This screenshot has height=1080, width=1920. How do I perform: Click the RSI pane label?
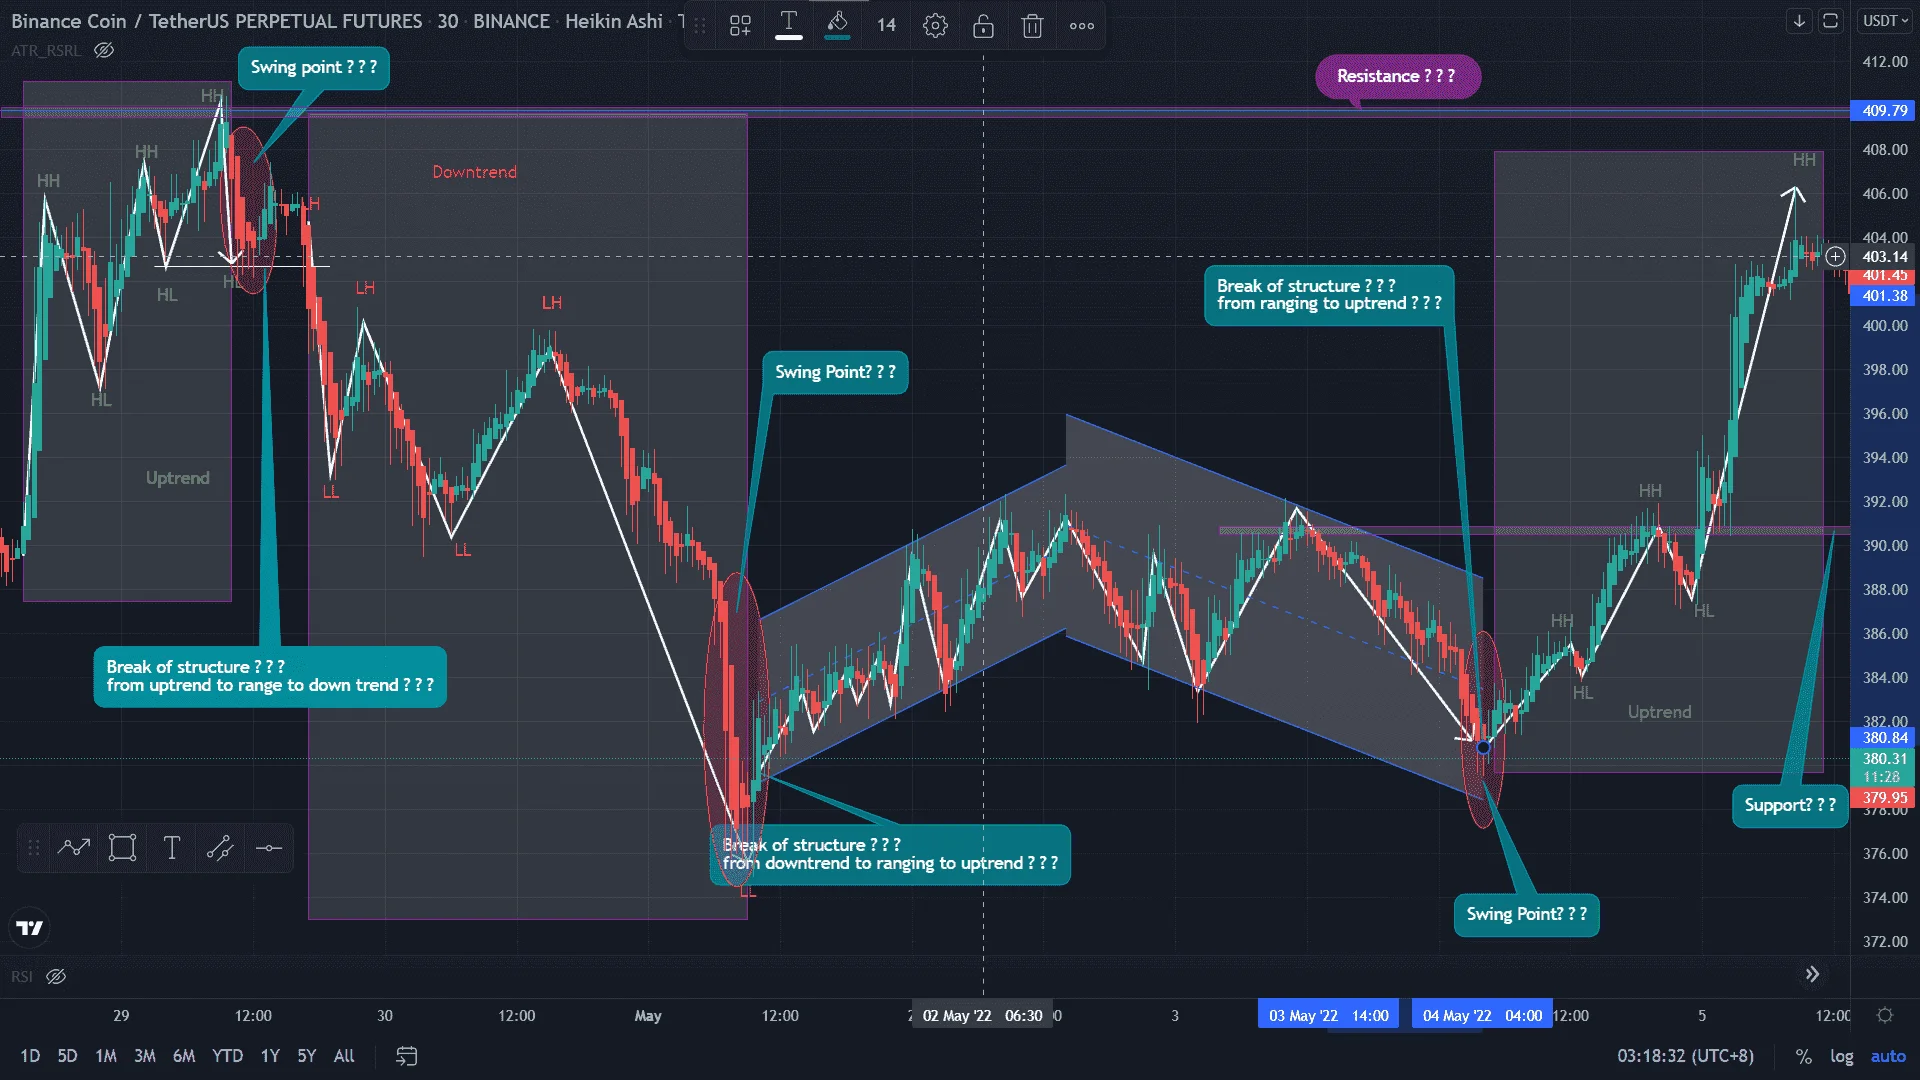pos(22,976)
